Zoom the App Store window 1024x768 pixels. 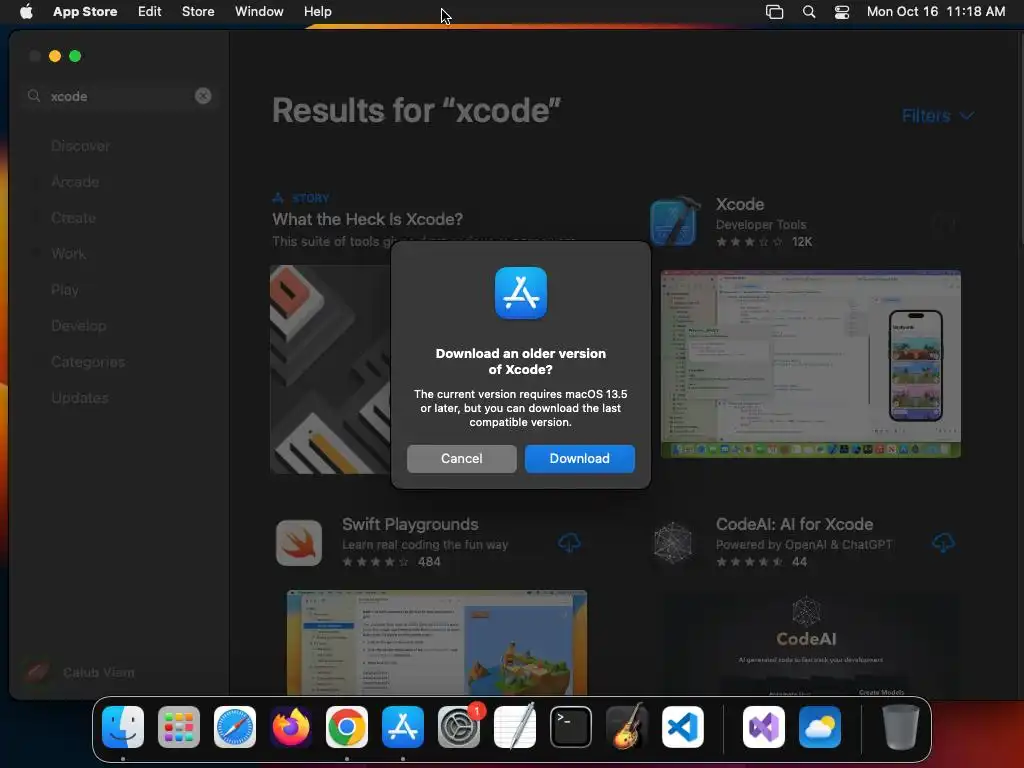(x=75, y=56)
